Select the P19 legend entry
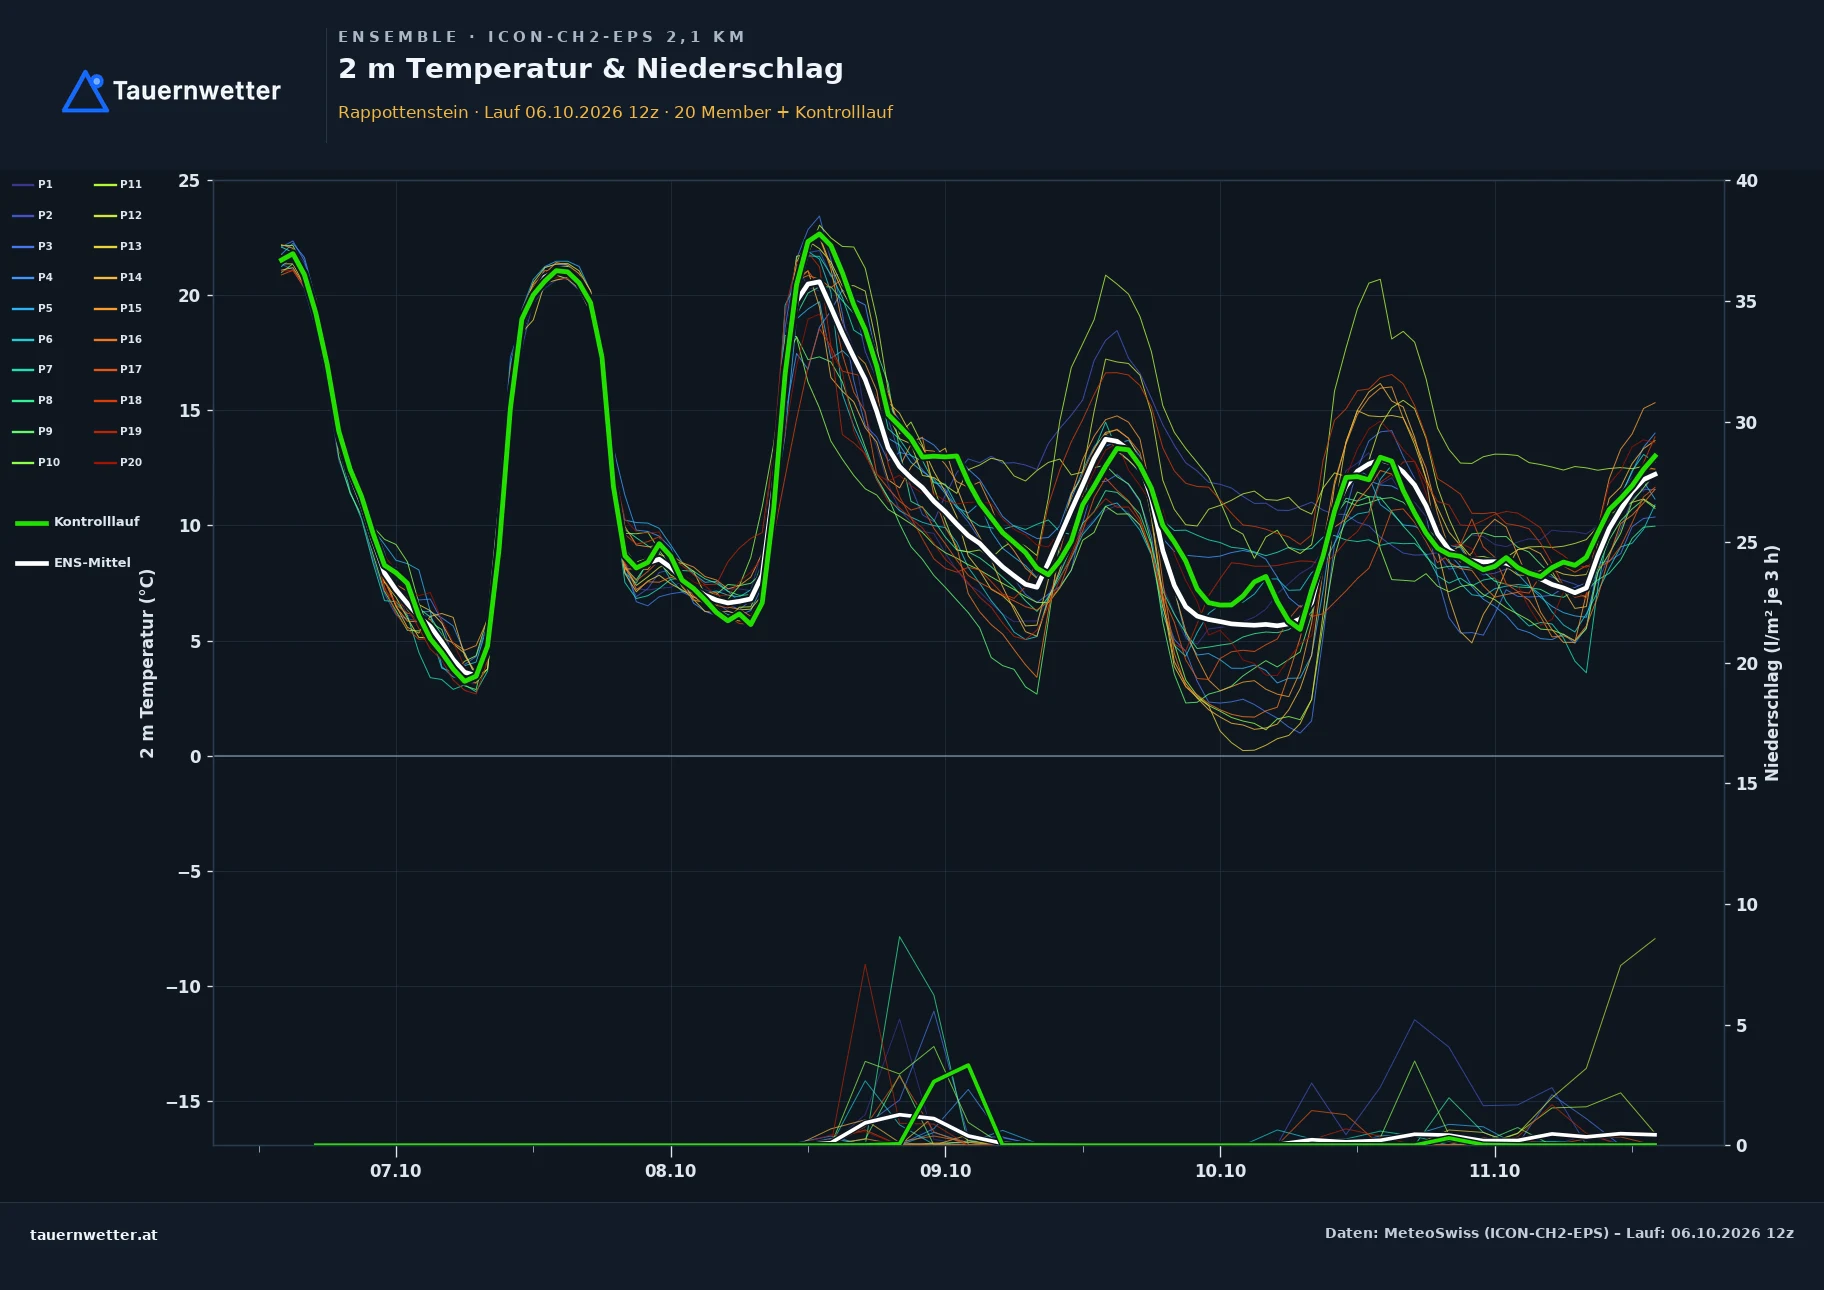This screenshot has width=1824, height=1290. point(118,431)
